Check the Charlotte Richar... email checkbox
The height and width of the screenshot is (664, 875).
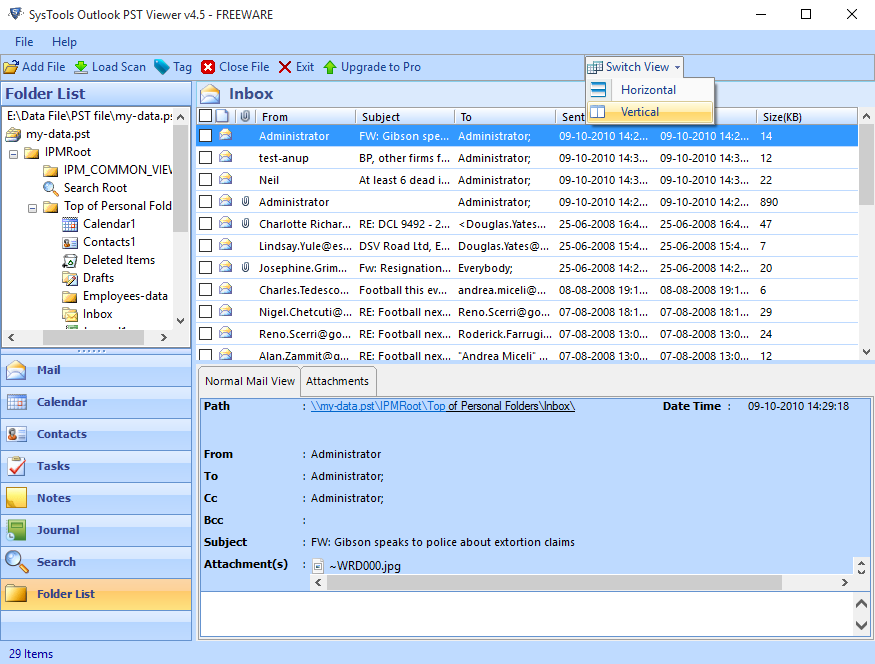coord(205,224)
